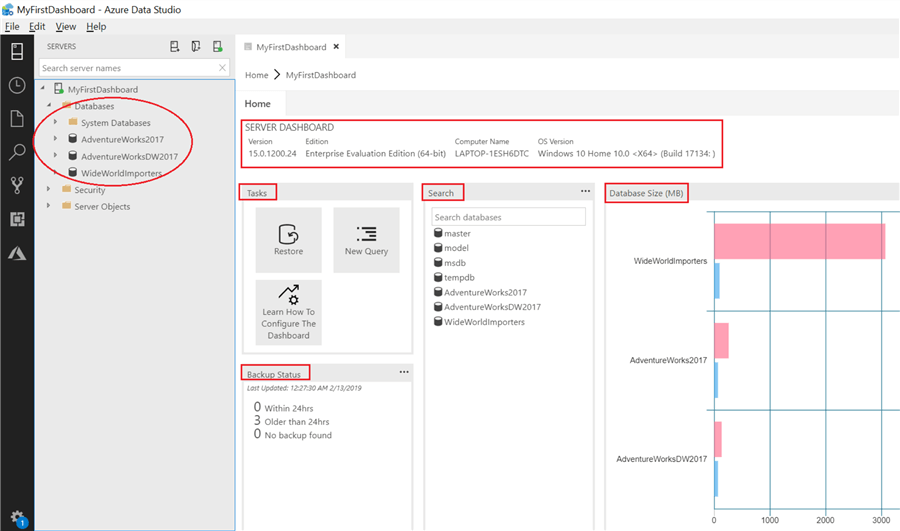
Task: Open the Backup Status ellipsis menu
Action: 404,372
